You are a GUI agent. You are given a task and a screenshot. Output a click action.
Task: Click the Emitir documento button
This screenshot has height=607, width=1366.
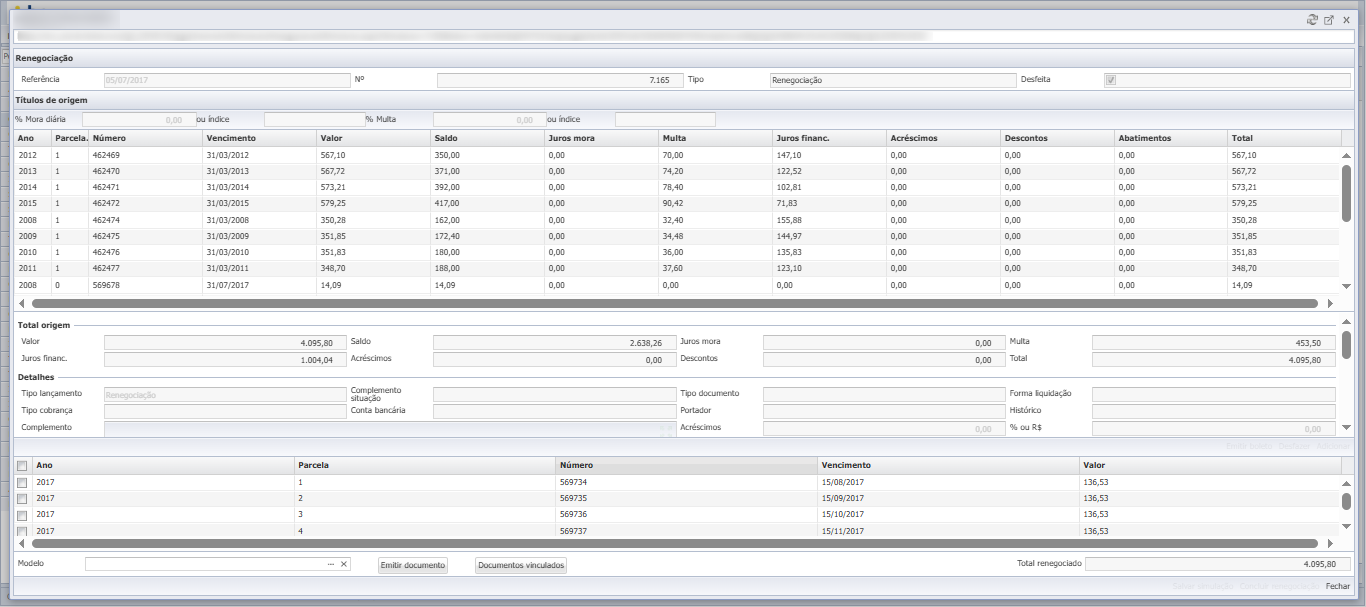[x=412, y=565]
